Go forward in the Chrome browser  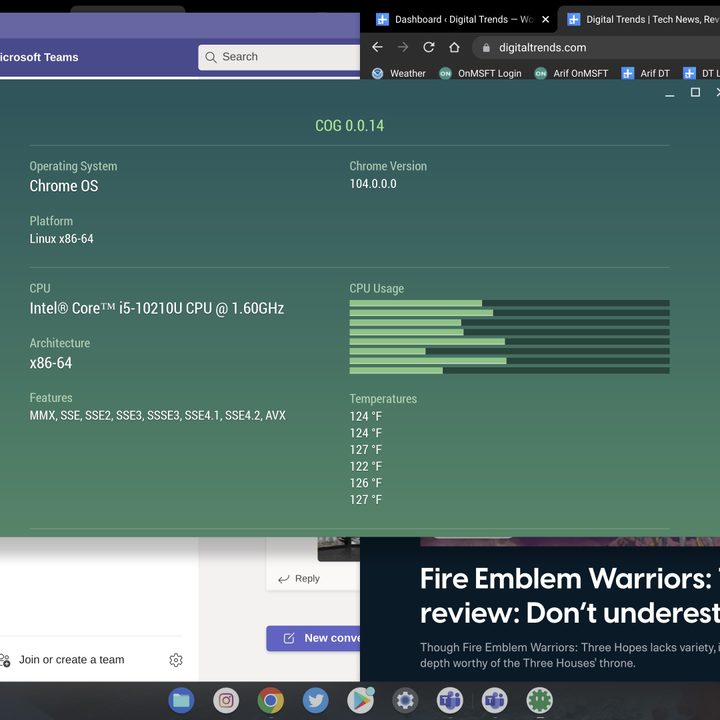coord(403,47)
